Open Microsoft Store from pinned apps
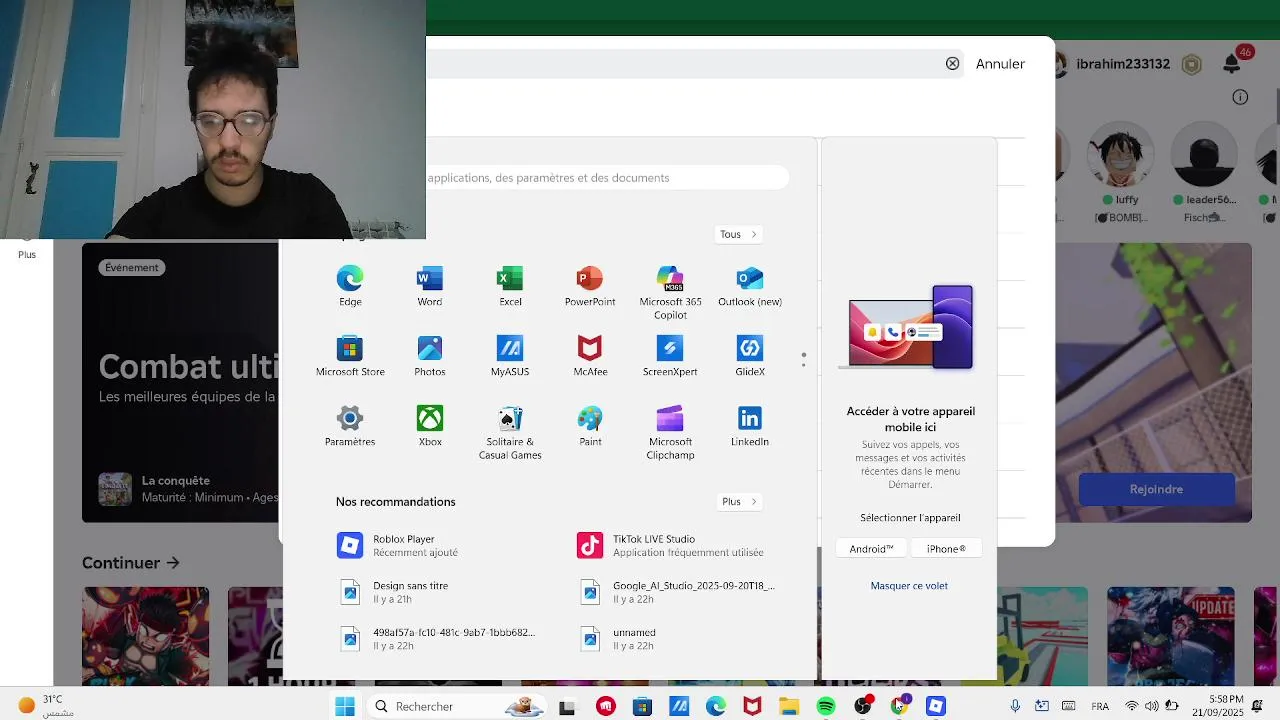Viewport: 1280px width, 720px height. (x=350, y=356)
